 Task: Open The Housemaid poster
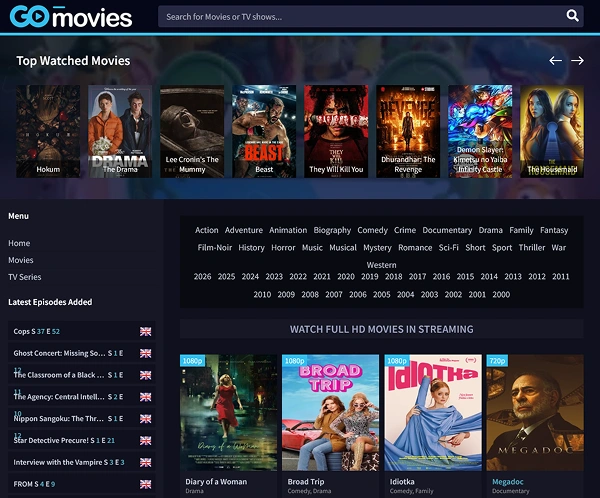point(552,131)
